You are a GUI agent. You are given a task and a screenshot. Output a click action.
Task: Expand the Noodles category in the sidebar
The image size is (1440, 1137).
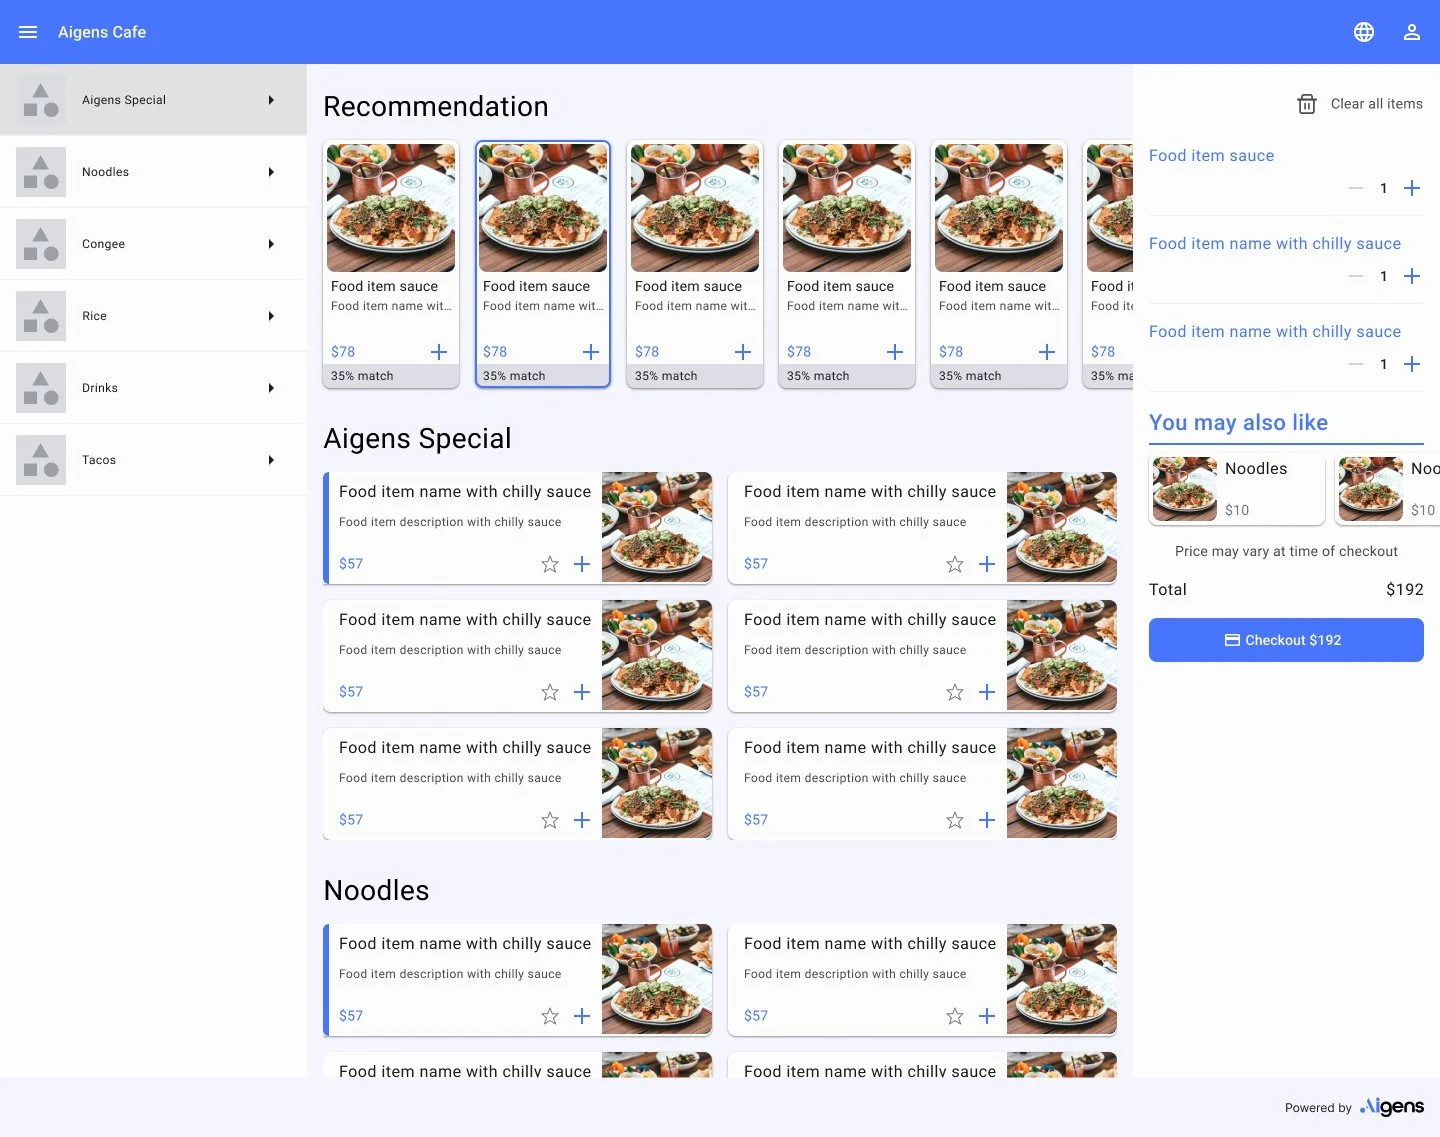pos(271,171)
